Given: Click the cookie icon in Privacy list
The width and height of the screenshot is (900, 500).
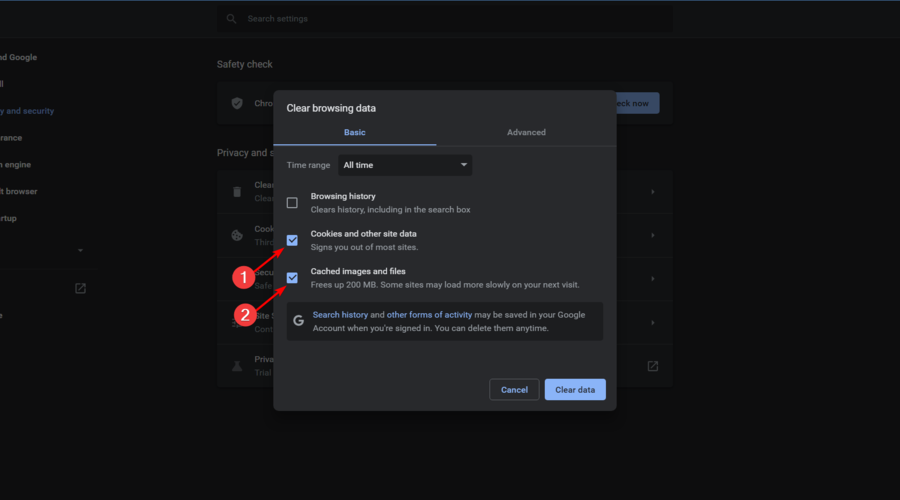Looking at the screenshot, I should pyautogui.click(x=237, y=235).
